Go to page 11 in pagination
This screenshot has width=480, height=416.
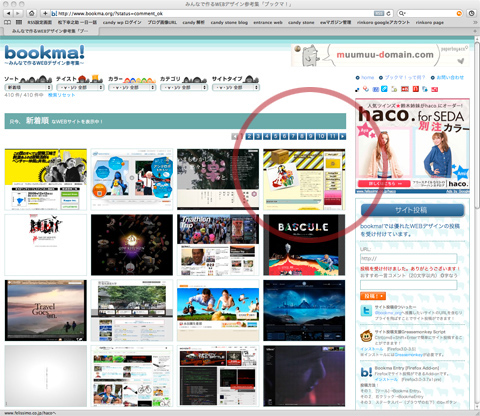point(332,136)
